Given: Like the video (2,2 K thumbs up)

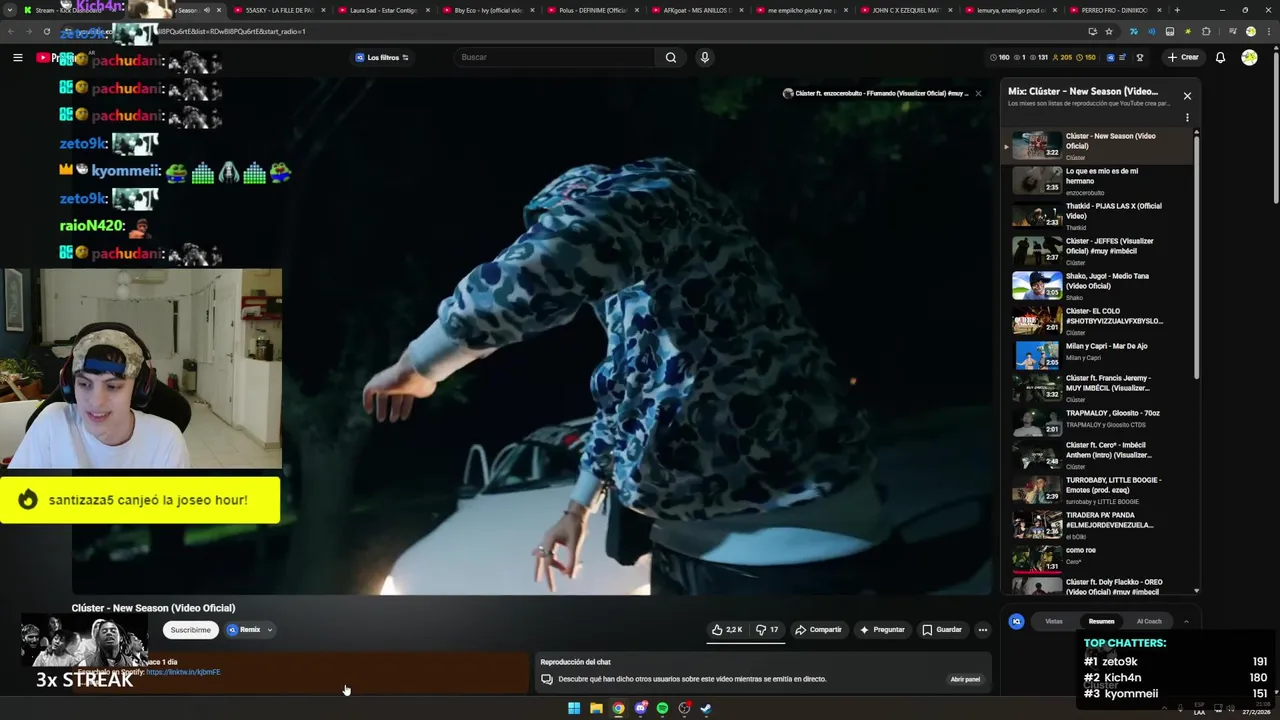Looking at the screenshot, I should [x=727, y=630].
